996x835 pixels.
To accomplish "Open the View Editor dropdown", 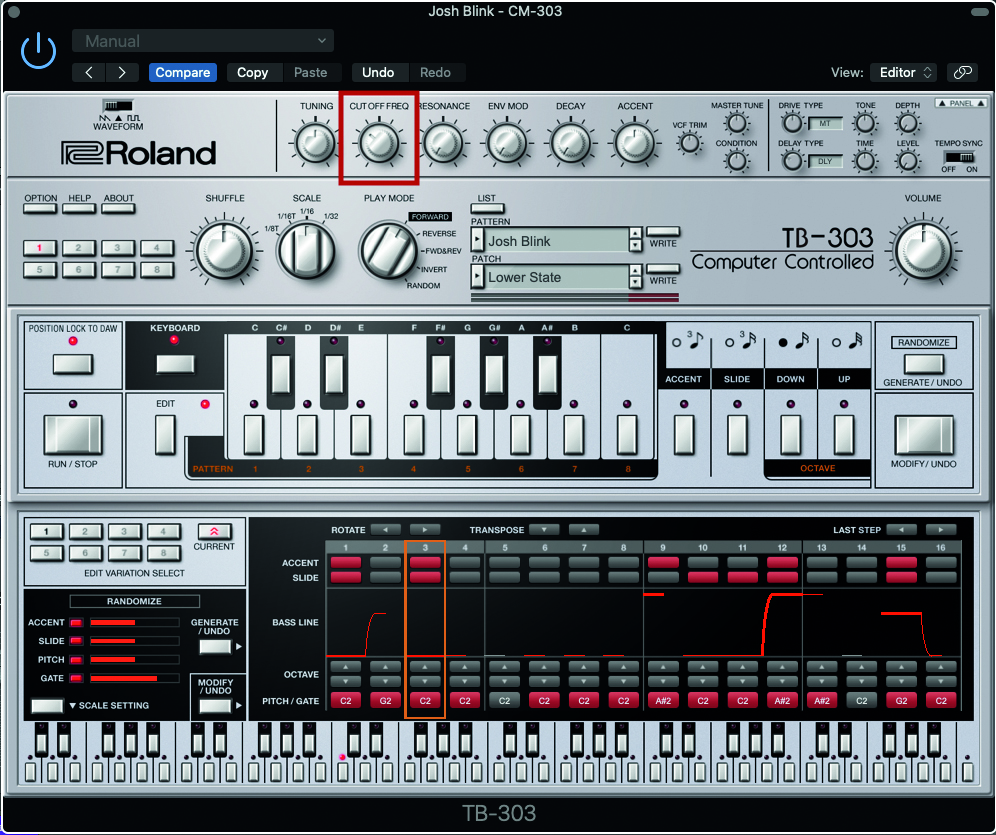I will (x=904, y=72).
